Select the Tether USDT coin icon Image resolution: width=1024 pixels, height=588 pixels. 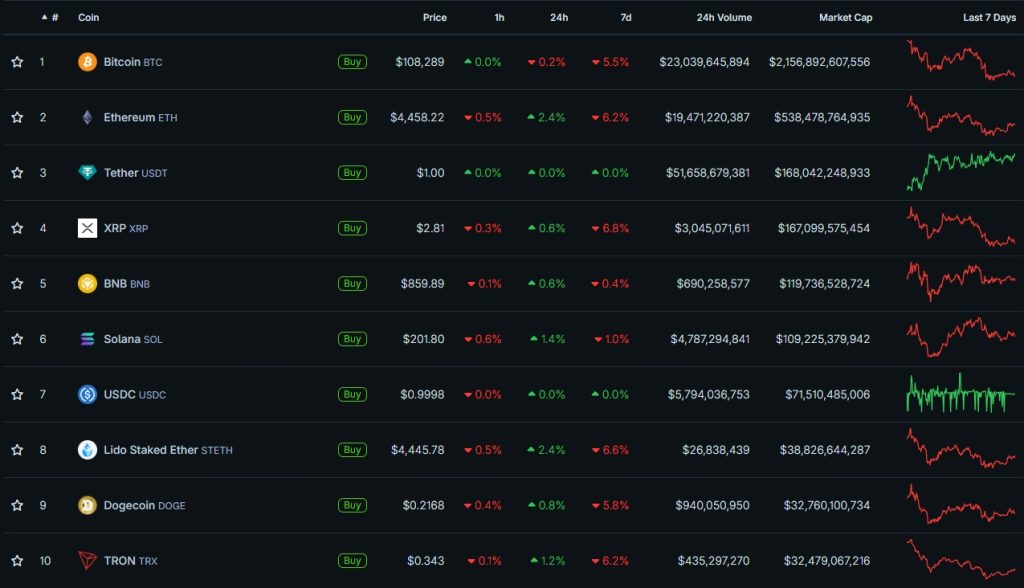(89, 172)
